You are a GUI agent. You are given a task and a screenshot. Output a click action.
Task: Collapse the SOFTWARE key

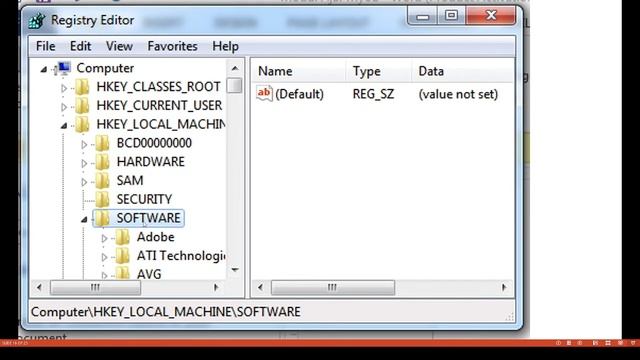(84, 220)
